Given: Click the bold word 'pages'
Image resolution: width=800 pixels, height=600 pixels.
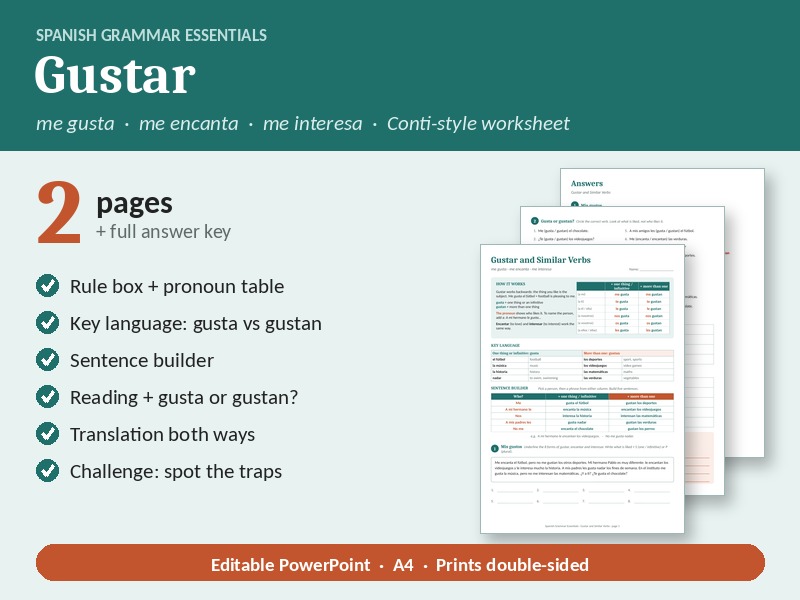Looking at the screenshot, I should click(134, 204).
